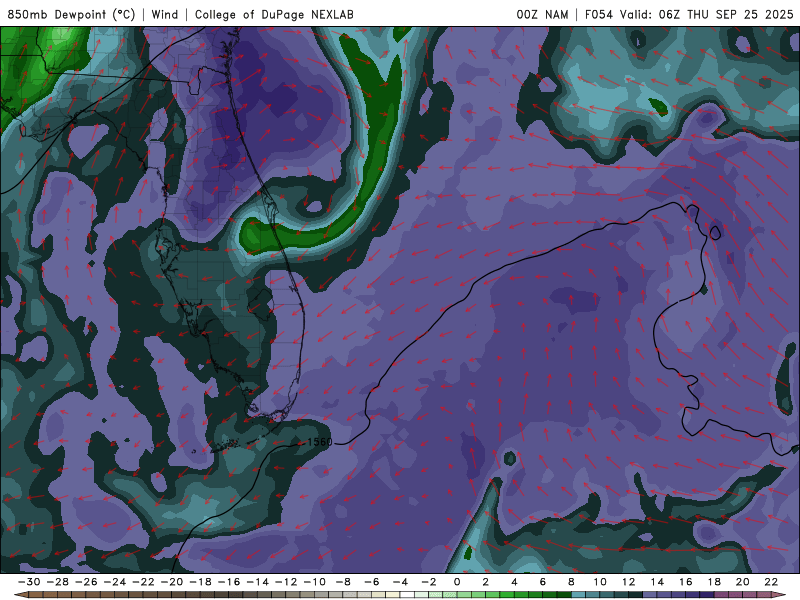Click the '-28' color scale label
Viewport: 800px width, 600px height.
click(x=58, y=582)
